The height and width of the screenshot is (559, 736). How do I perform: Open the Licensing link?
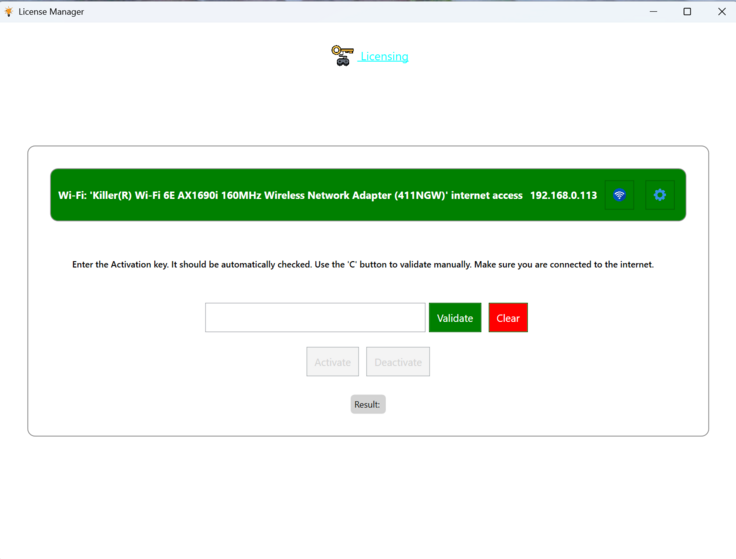click(384, 57)
